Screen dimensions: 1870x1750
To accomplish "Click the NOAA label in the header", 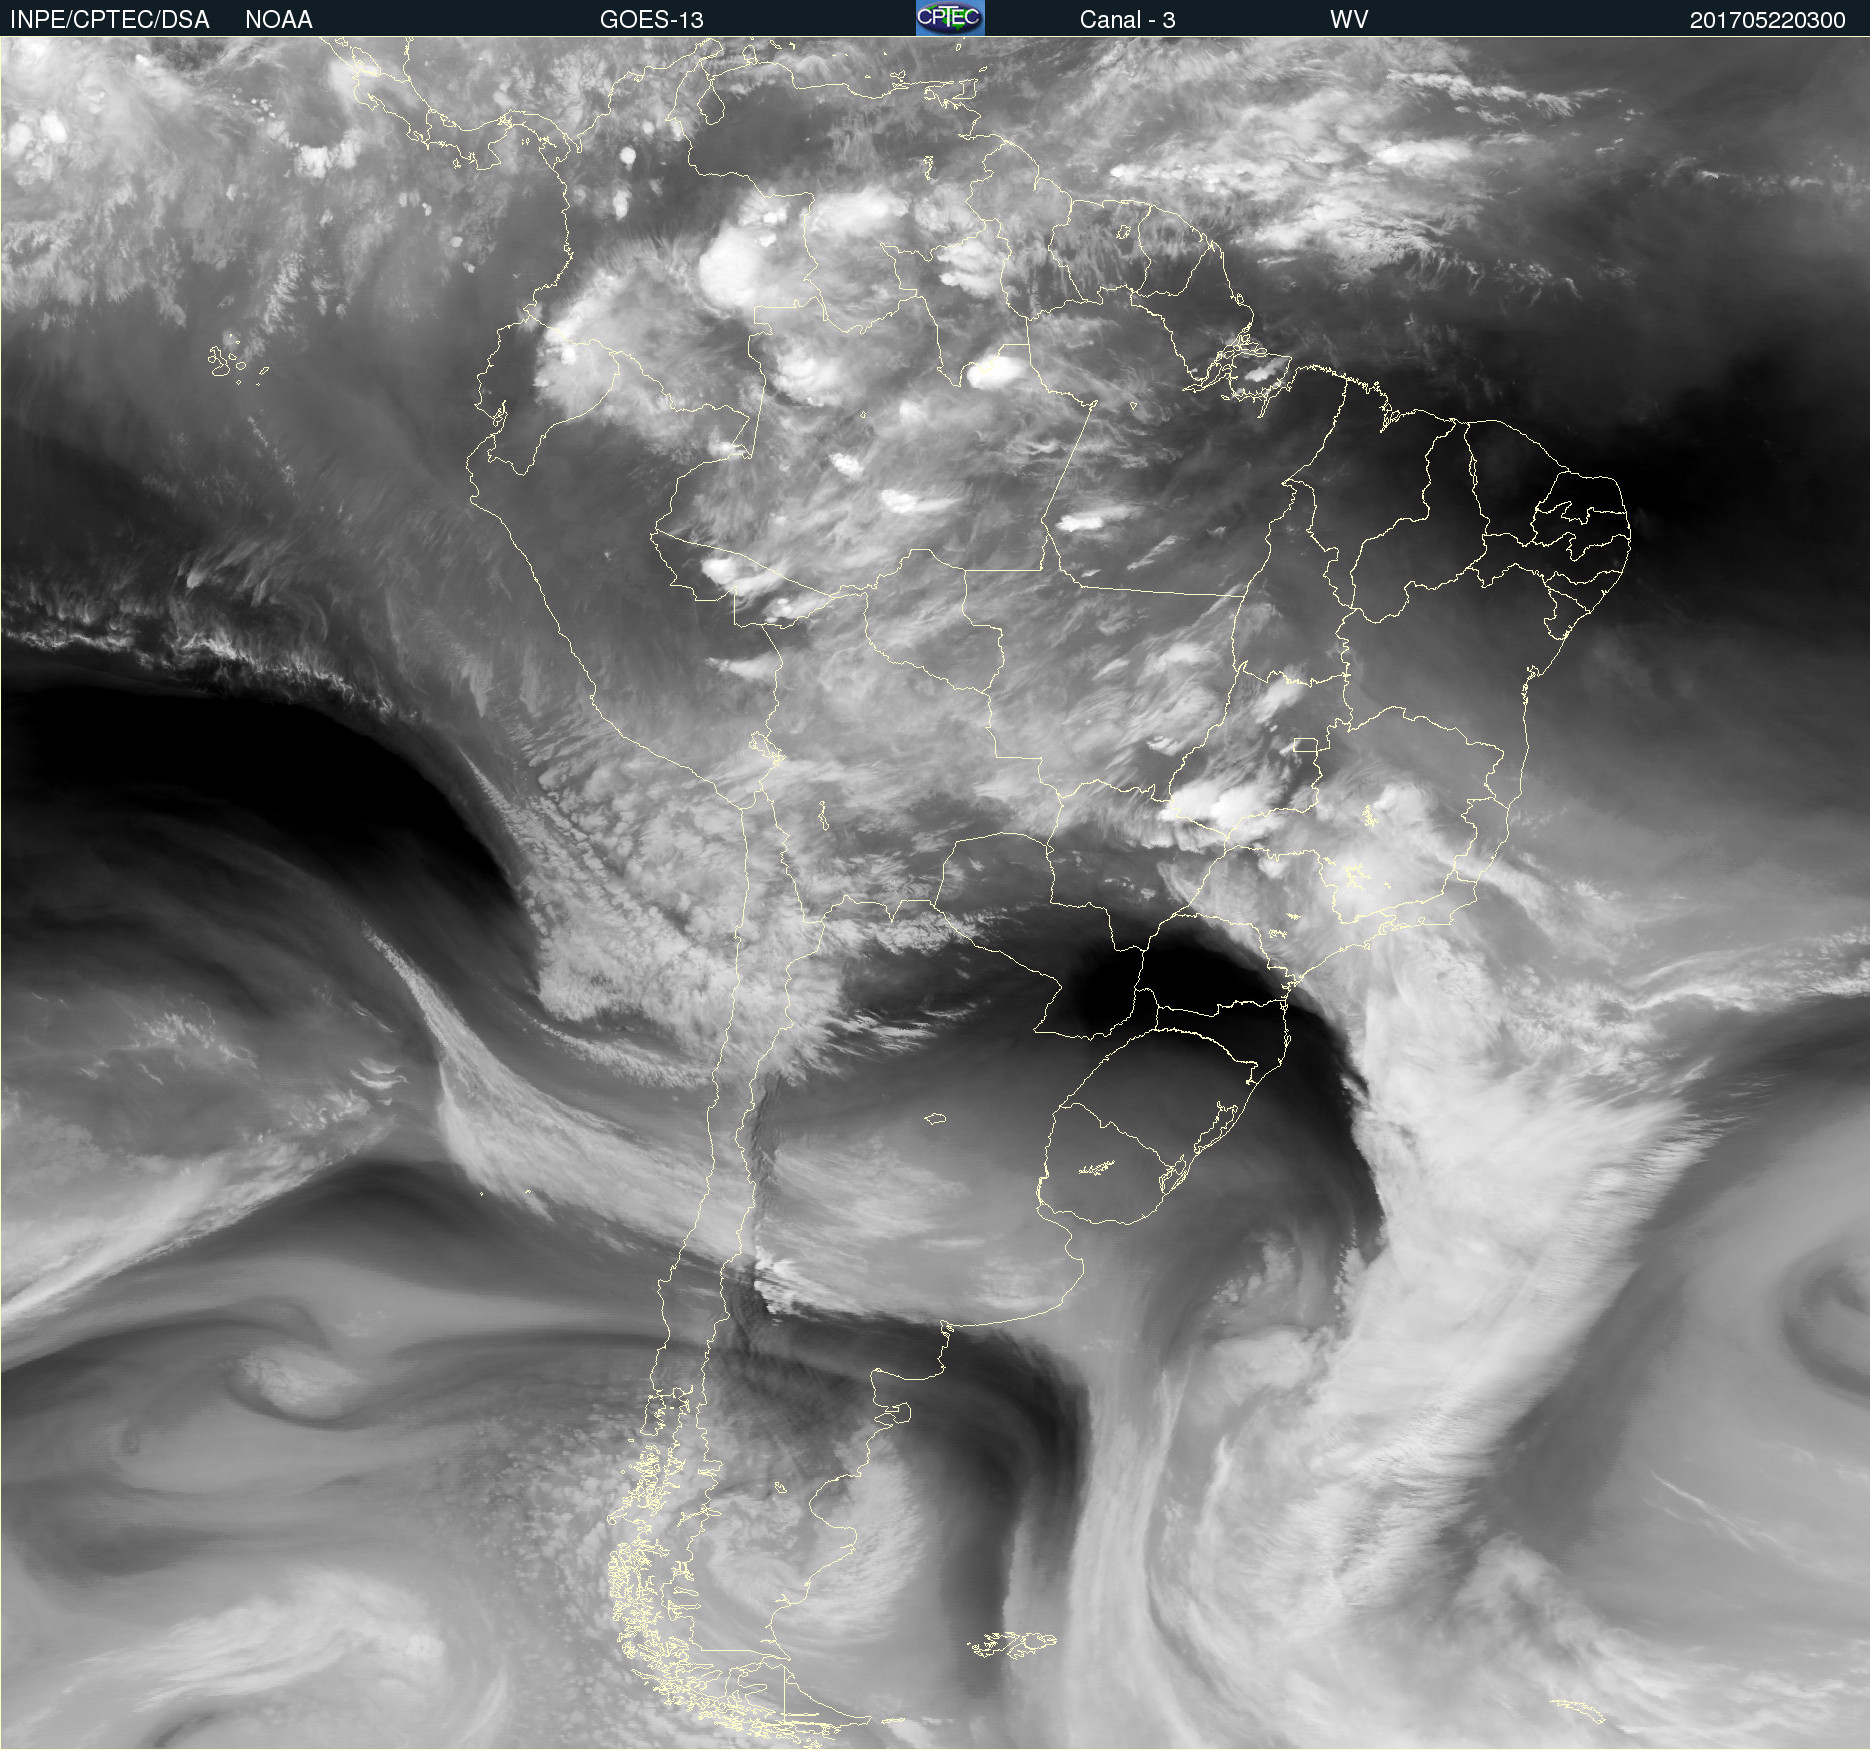I will tap(279, 20).
